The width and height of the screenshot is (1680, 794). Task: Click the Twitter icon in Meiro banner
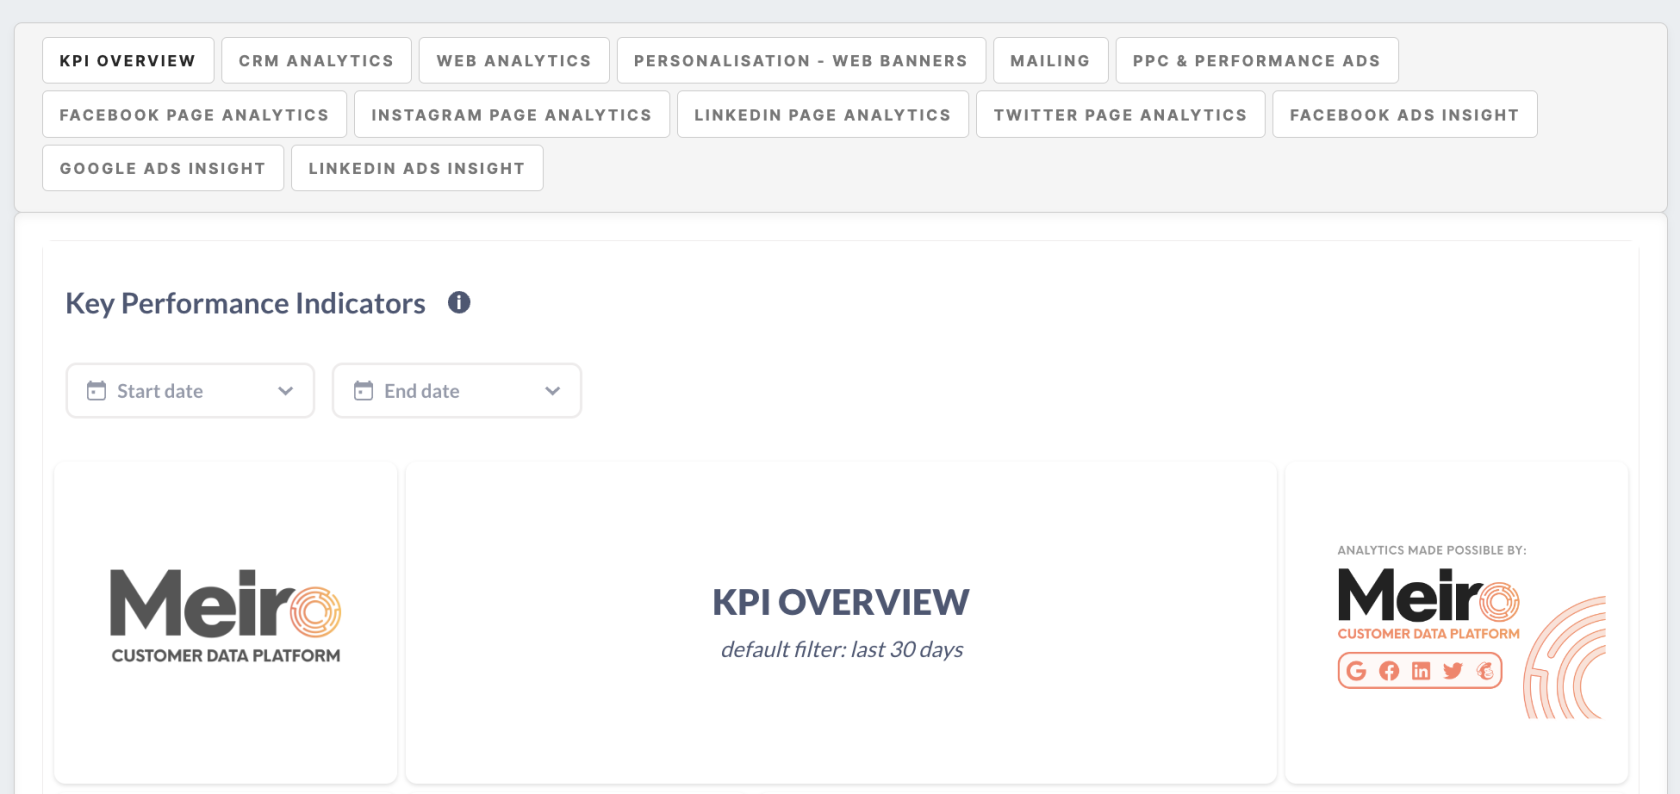1453,671
